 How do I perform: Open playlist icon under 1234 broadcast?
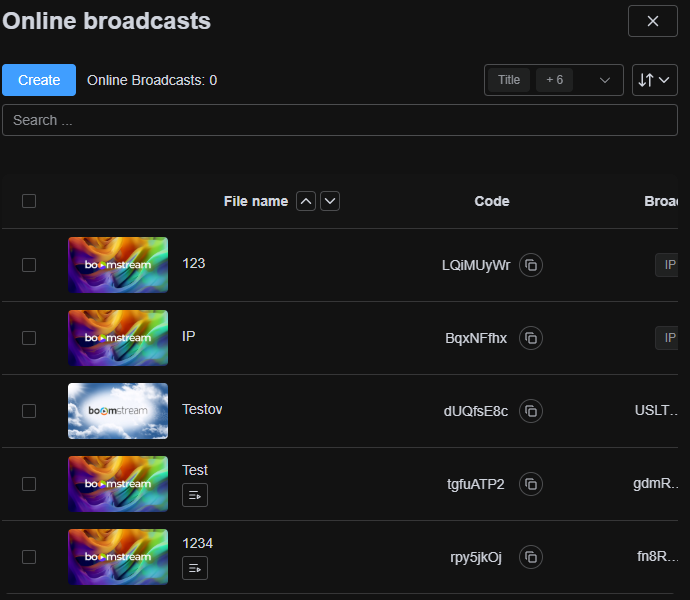195,568
